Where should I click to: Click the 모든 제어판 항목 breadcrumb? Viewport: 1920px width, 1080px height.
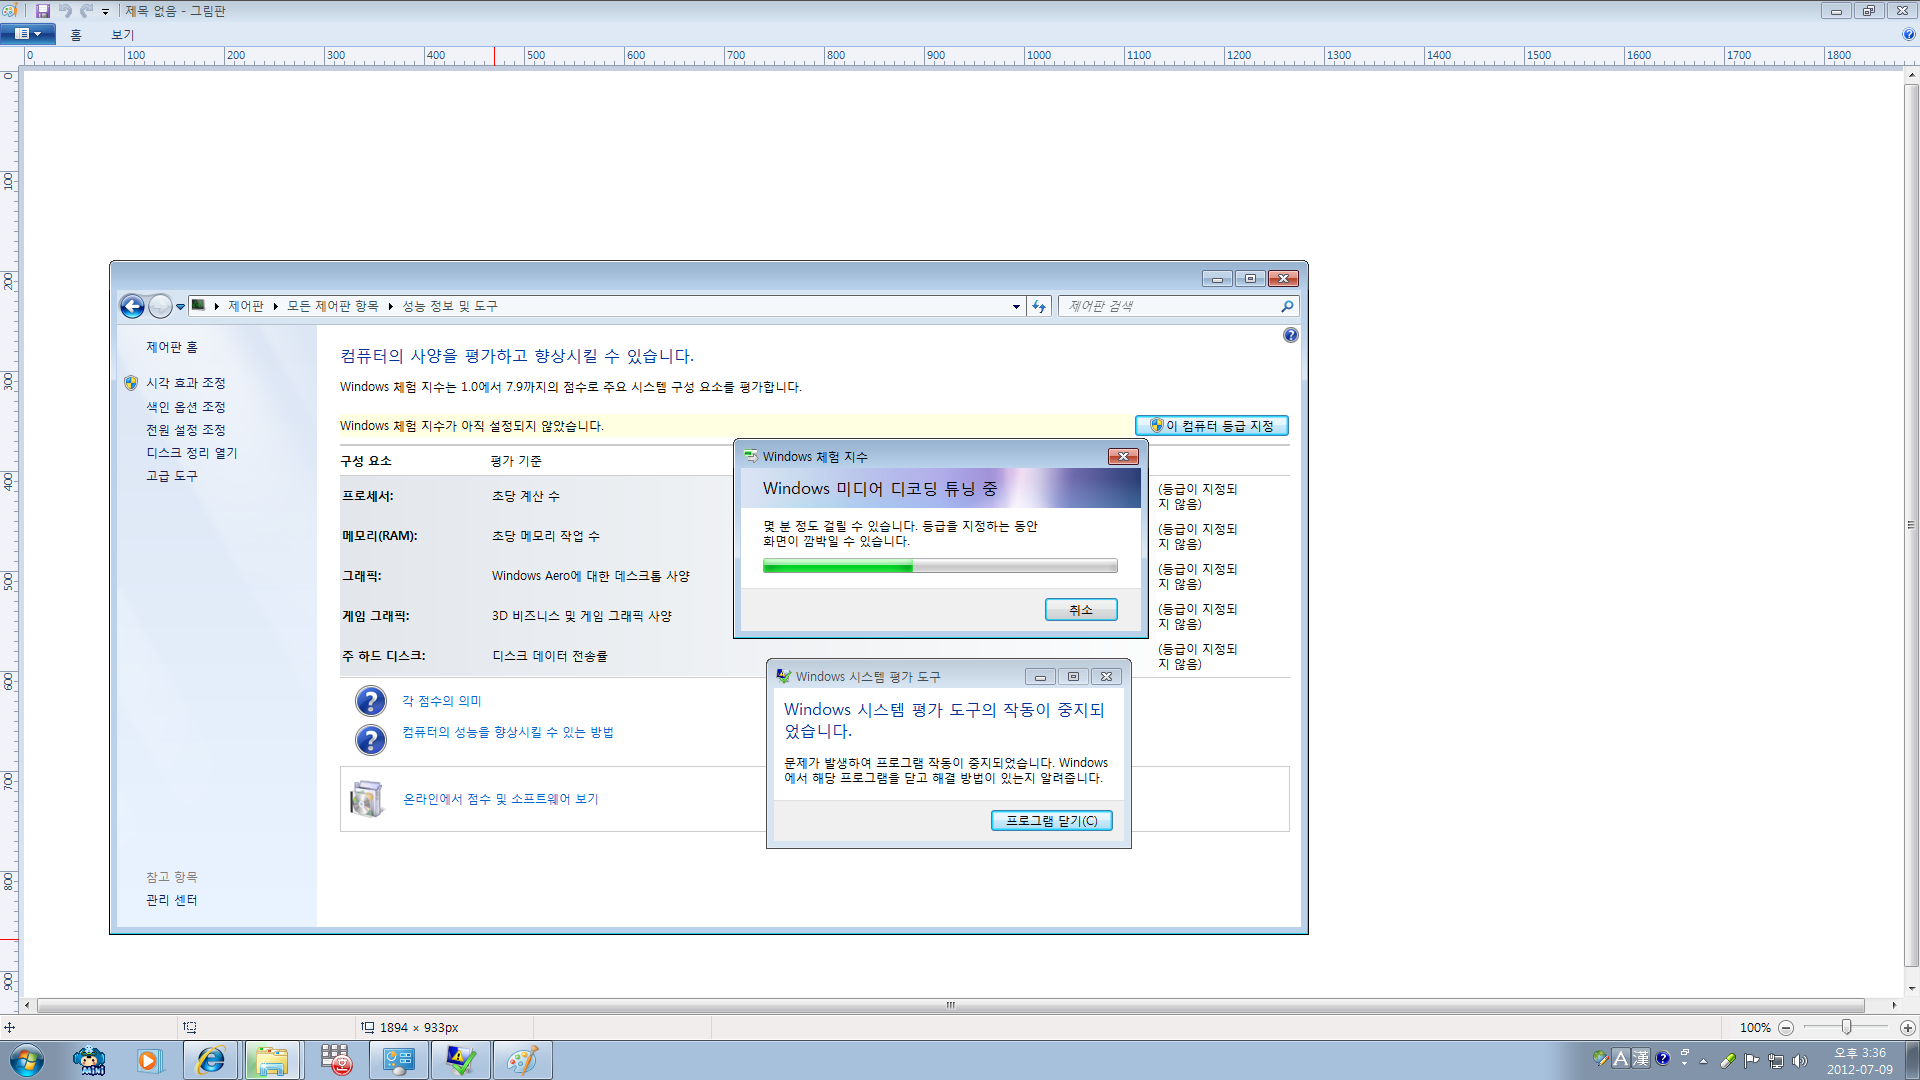click(x=333, y=306)
